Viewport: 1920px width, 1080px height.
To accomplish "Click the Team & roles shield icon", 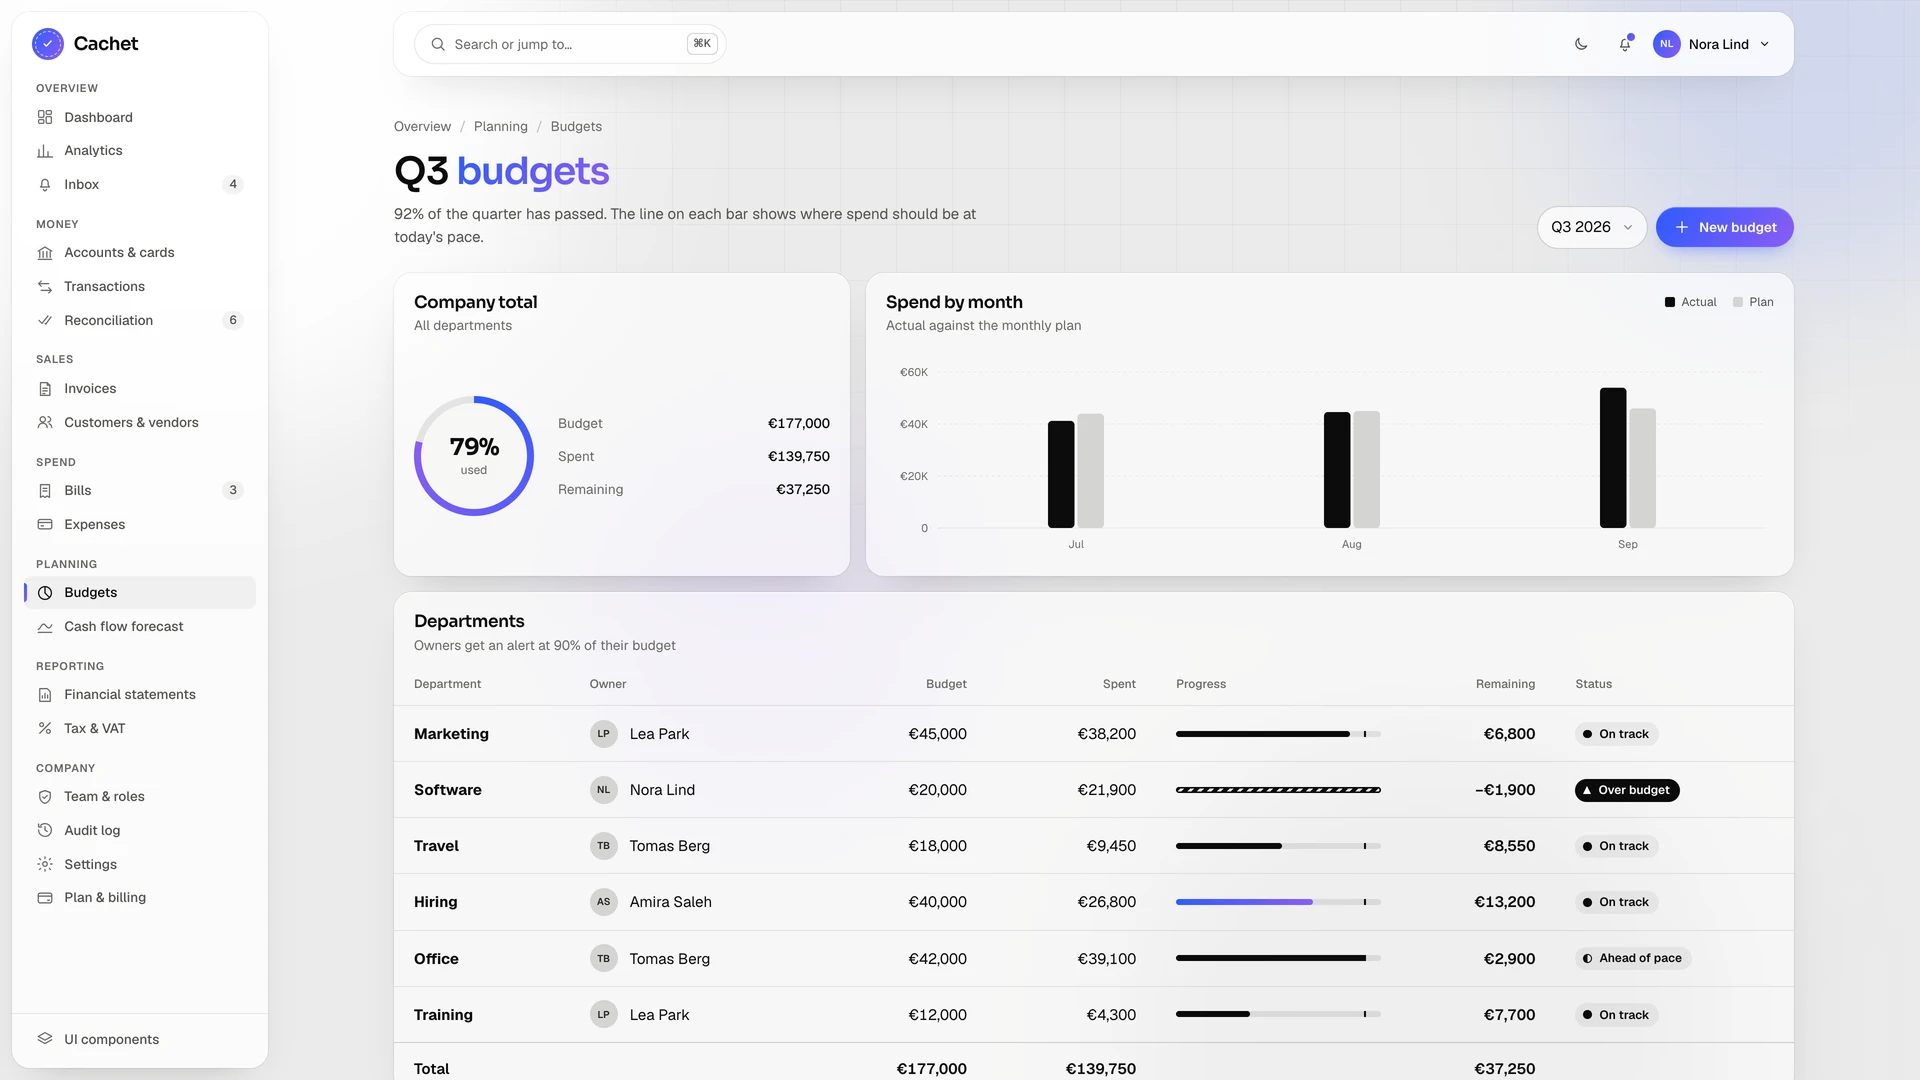I will click(x=45, y=797).
